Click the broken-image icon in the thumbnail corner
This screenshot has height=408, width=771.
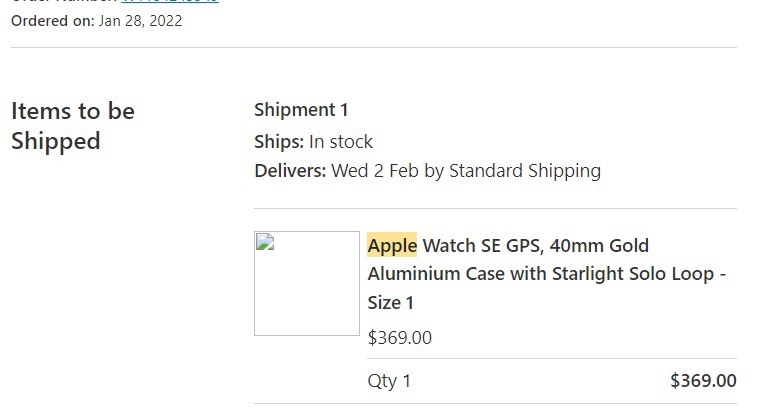265,242
